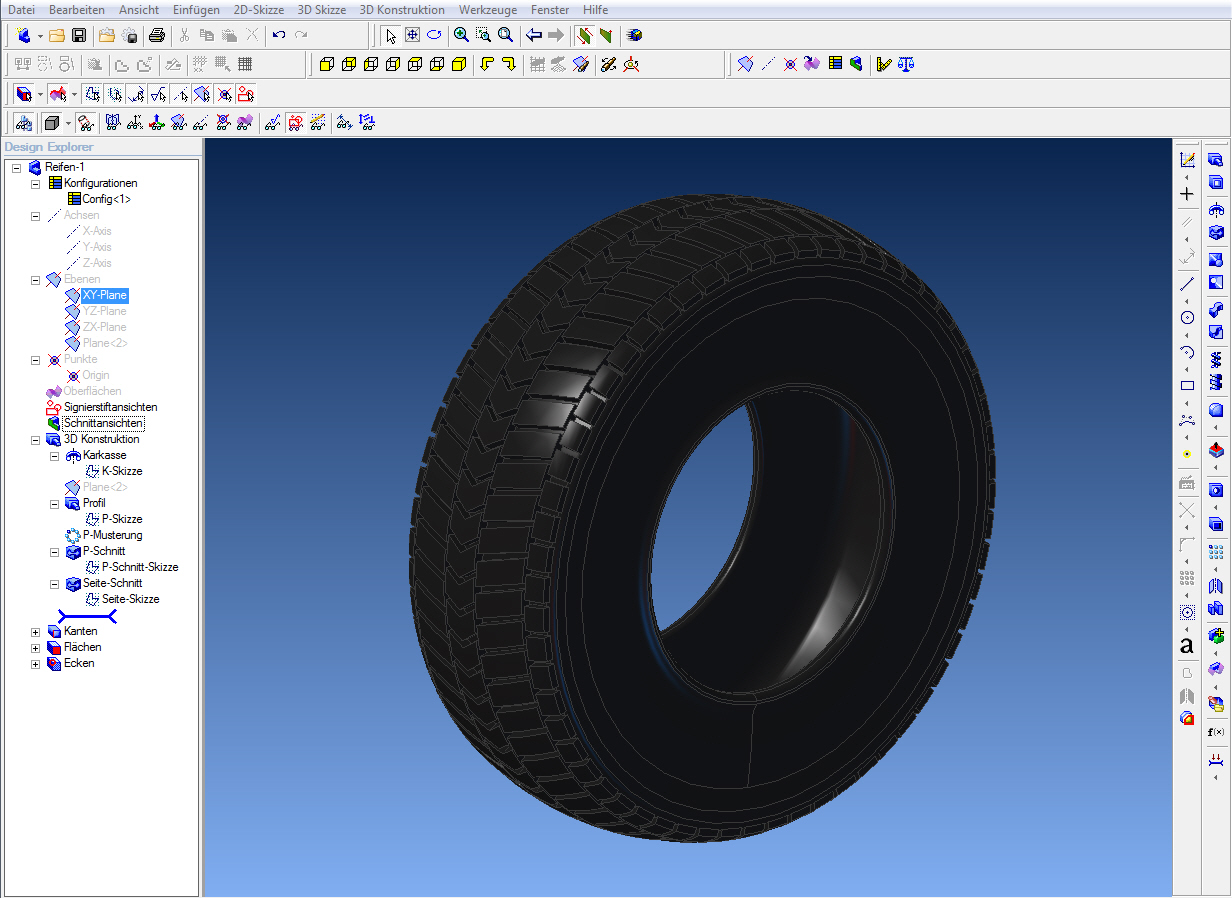This screenshot has width=1232, height=898.
Task: Open the Einfügen menu
Action: pyautogui.click(x=196, y=10)
